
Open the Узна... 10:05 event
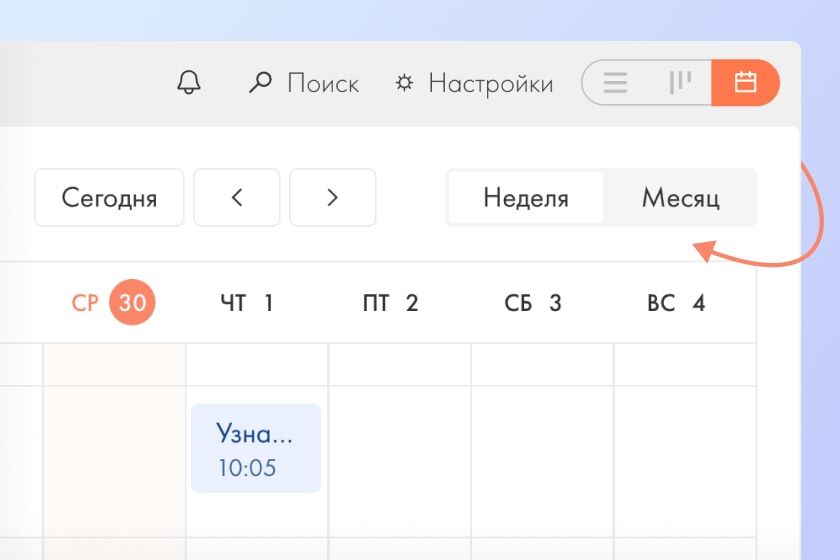click(x=256, y=448)
